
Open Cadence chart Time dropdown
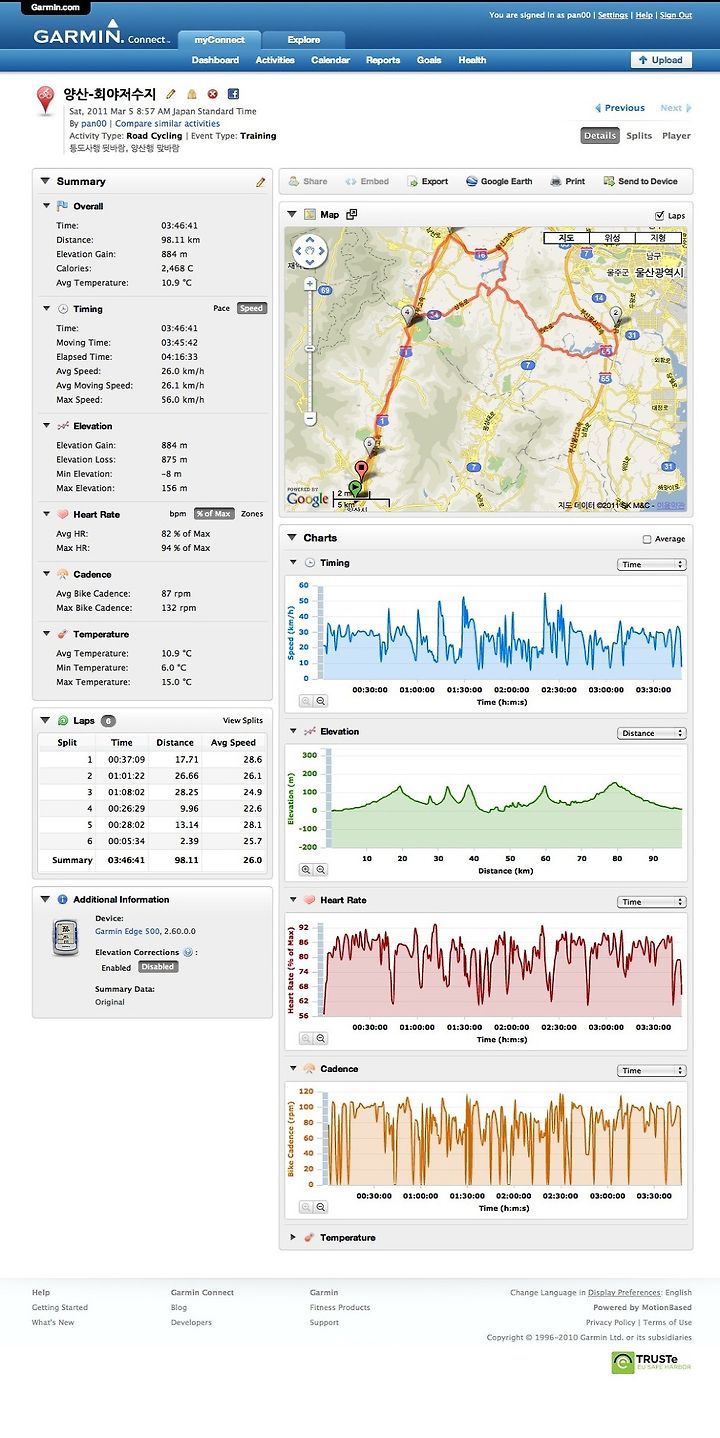pyautogui.click(x=651, y=1071)
